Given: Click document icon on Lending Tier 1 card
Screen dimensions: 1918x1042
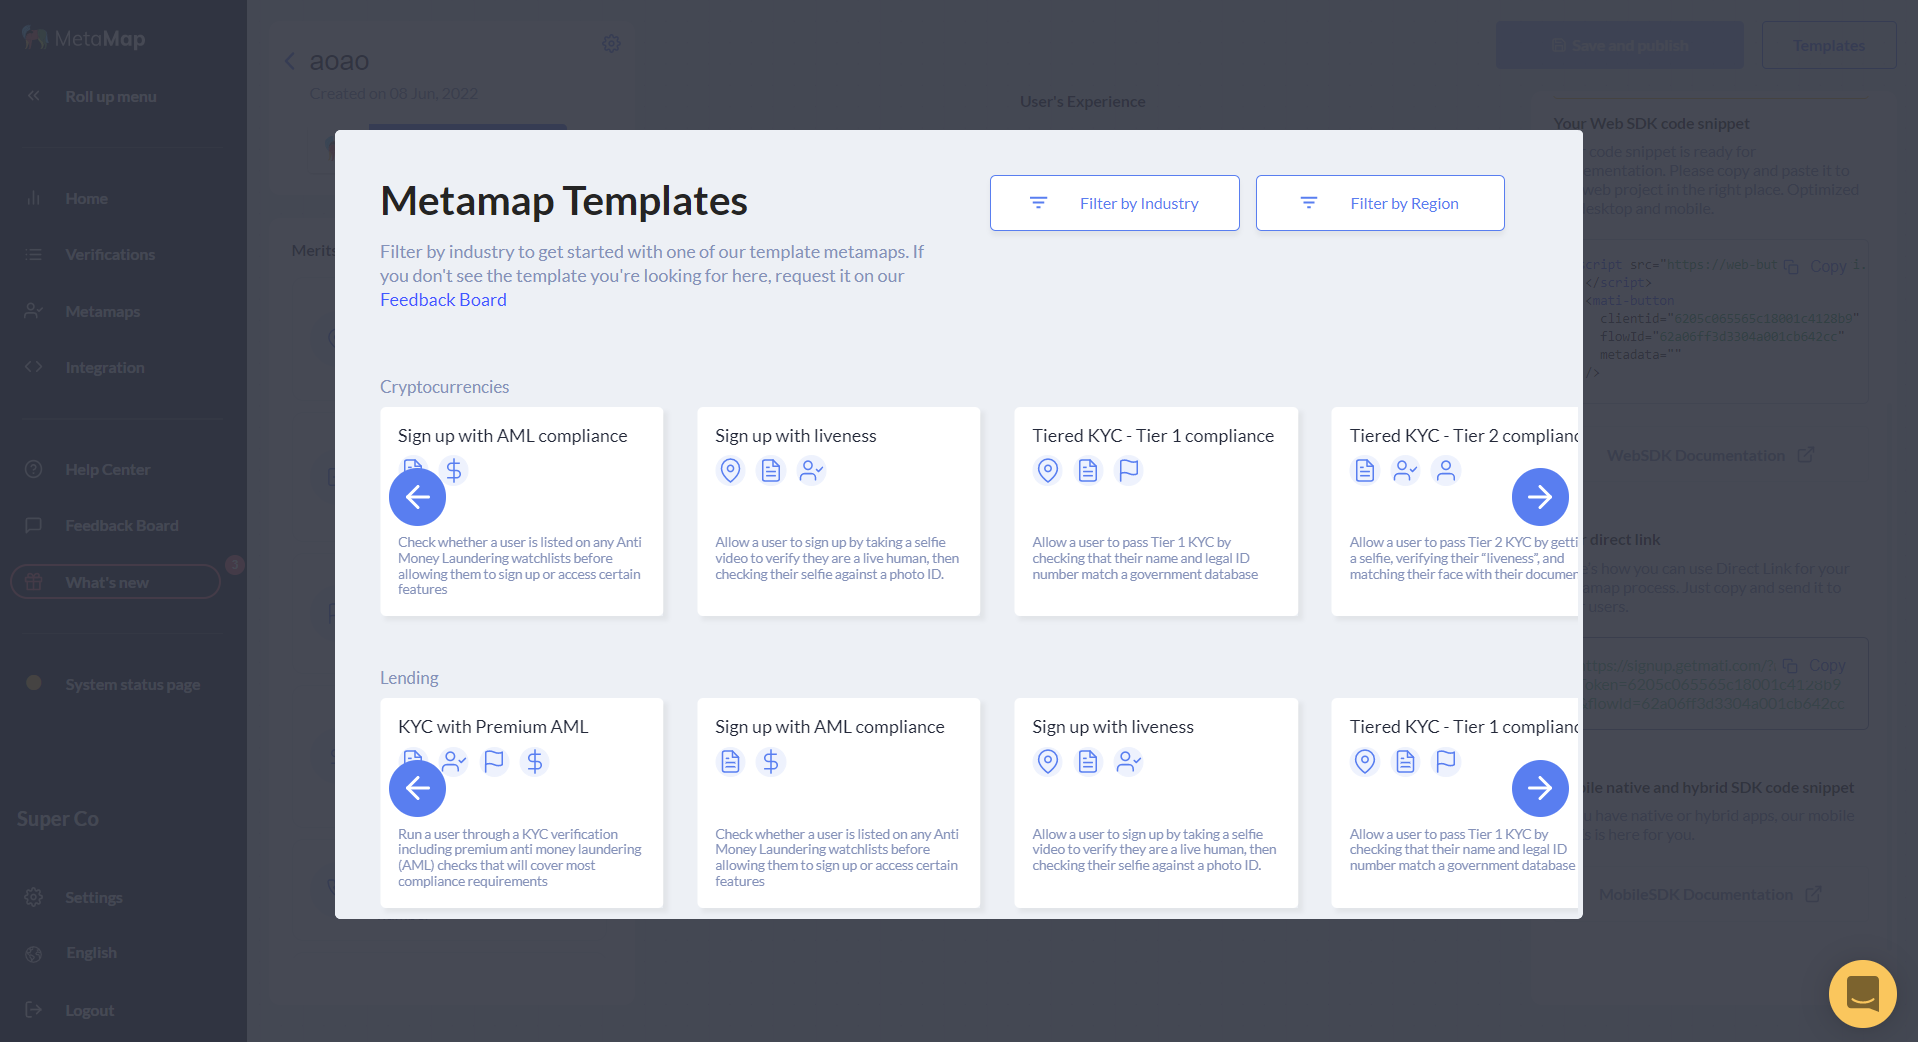Looking at the screenshot, I should tap(1406, 762).
